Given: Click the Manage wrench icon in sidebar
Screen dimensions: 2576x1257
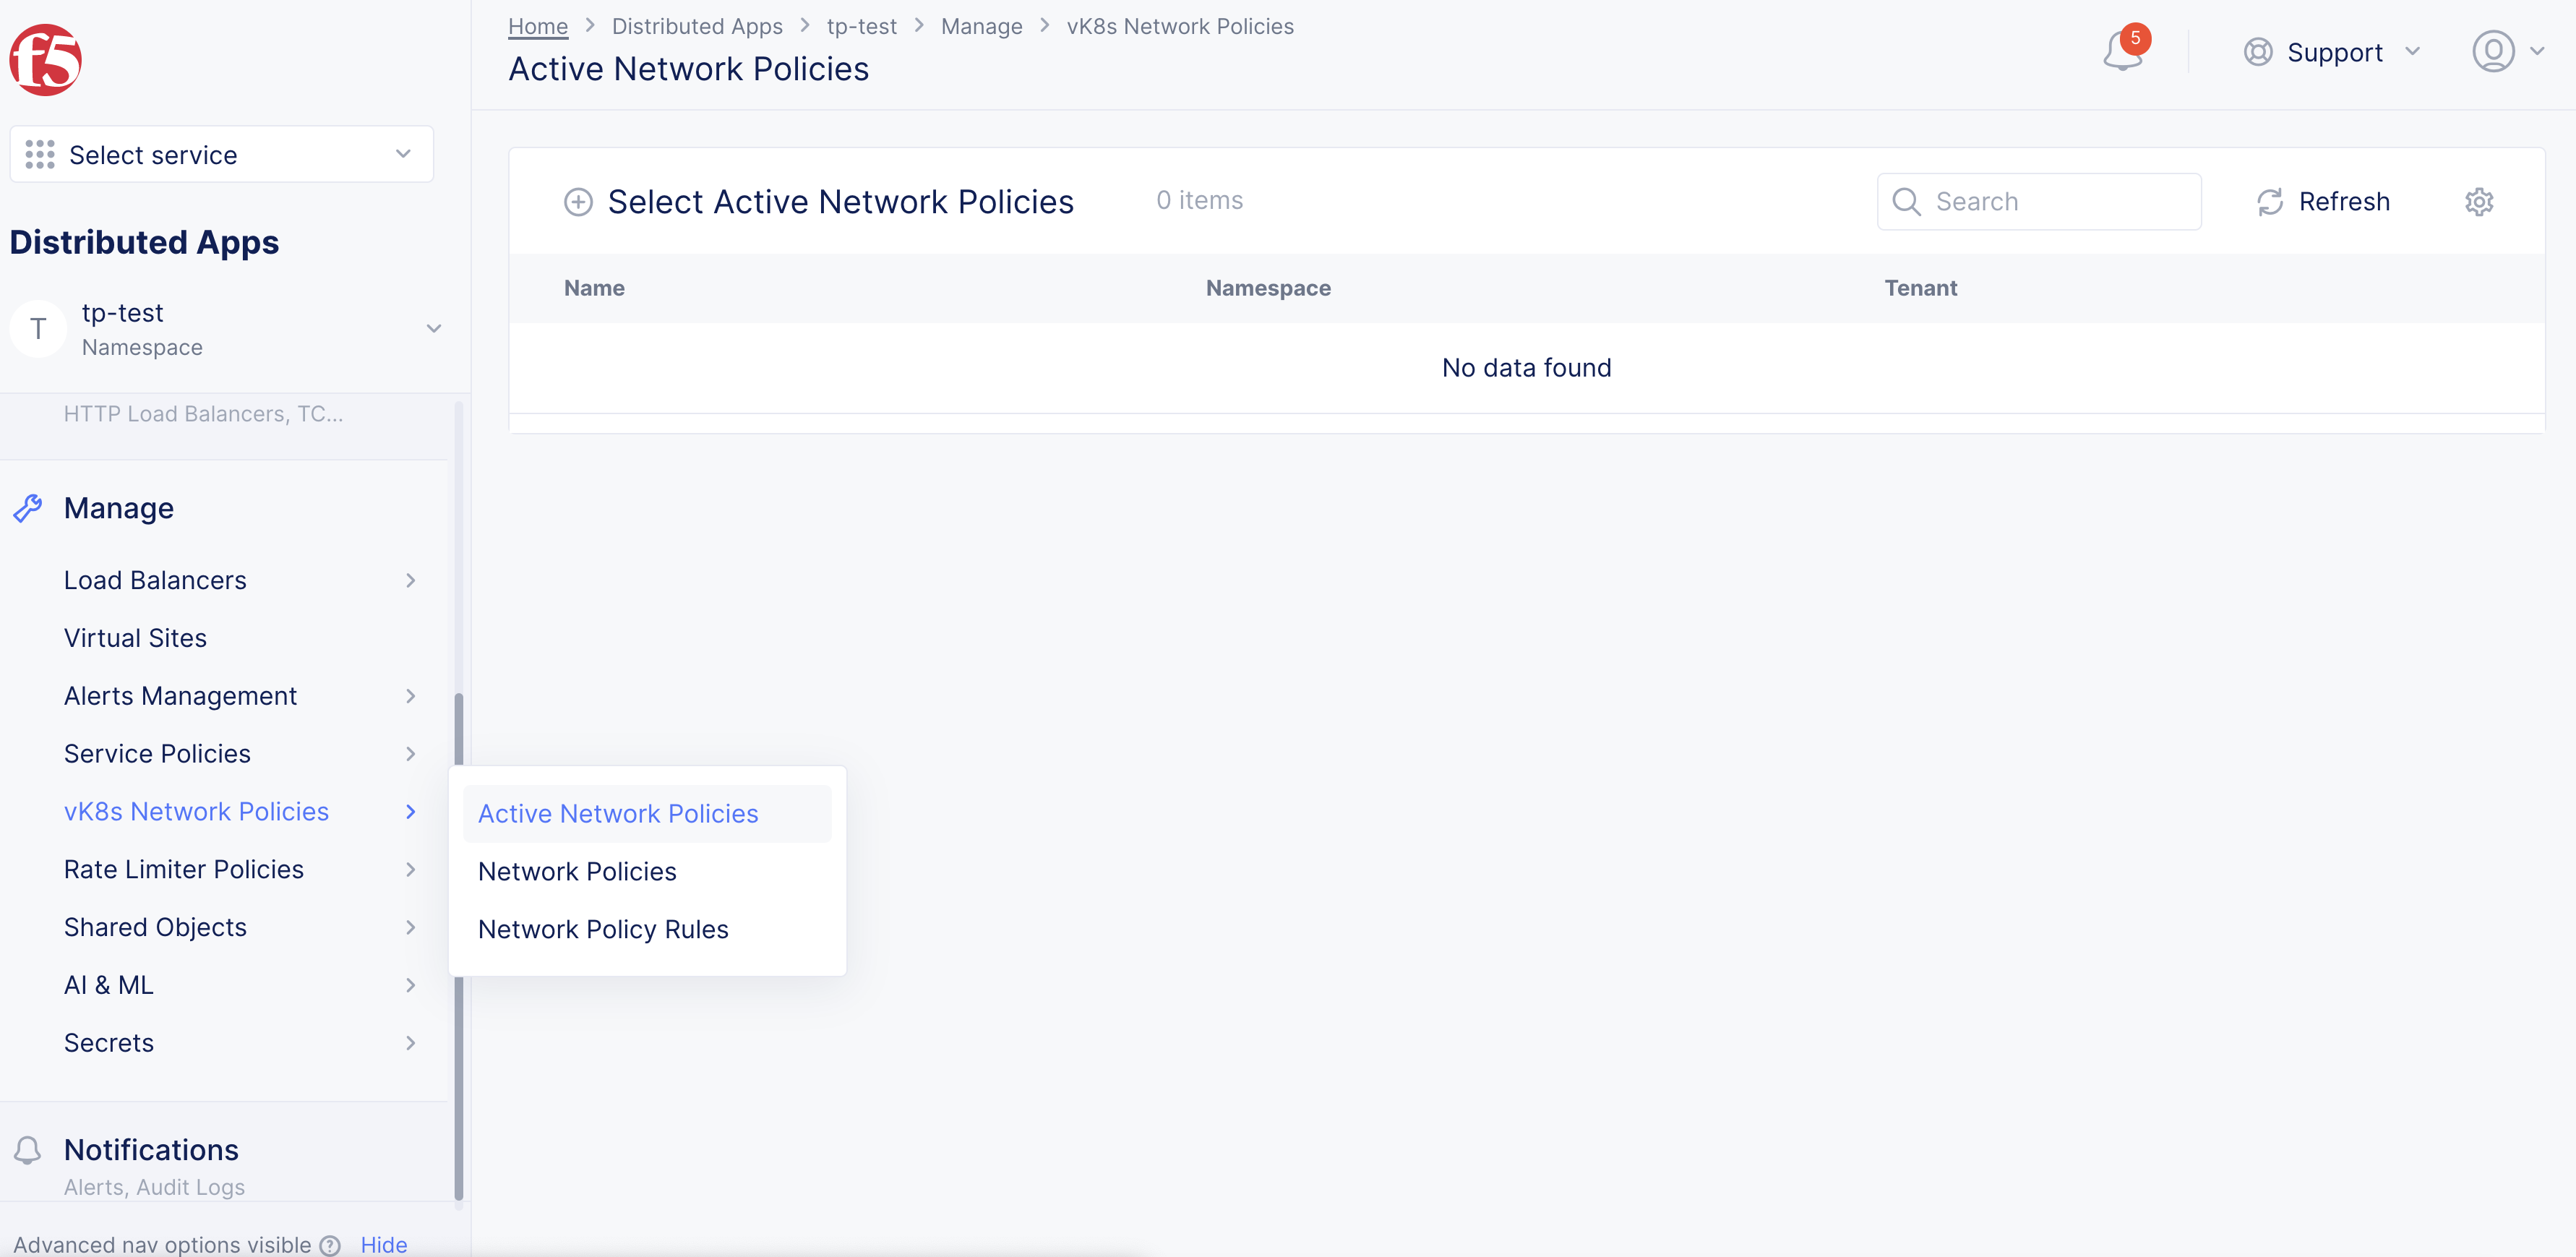Looking at the screenshot, I should click(x=28, y=507).
